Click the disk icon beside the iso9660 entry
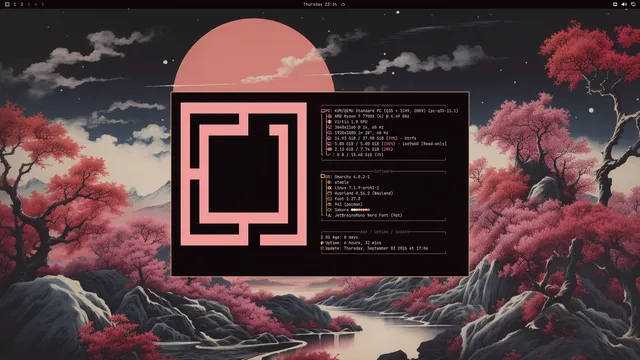The width and height of the screenshot is (640, 360). 329,144
